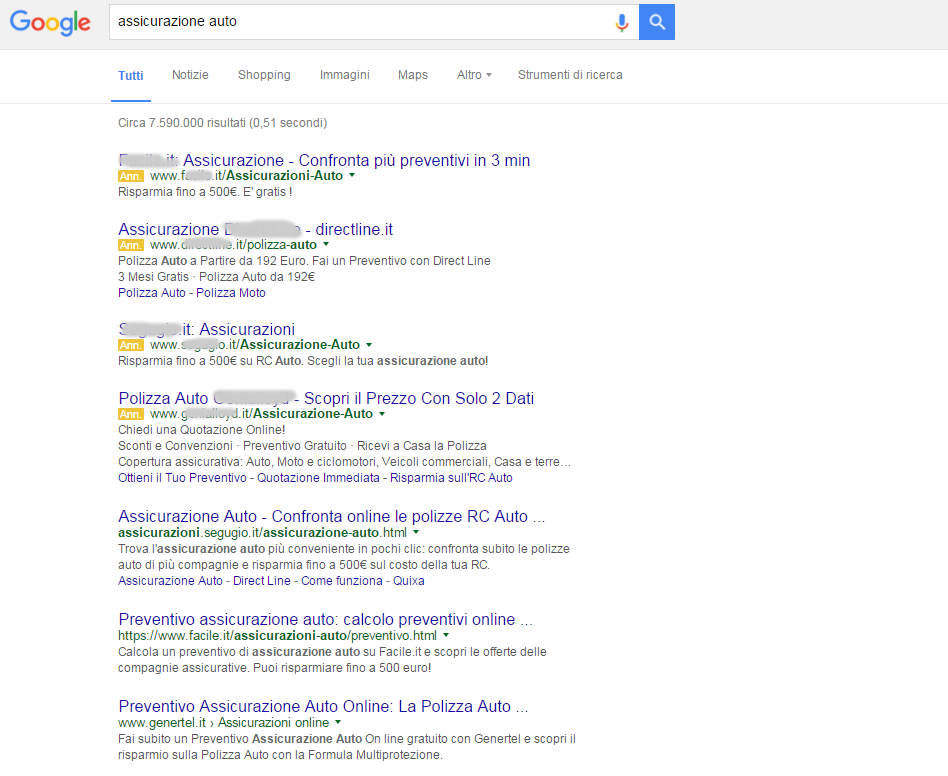Open 'Preventivo assicurazione auto: calcolo preventivi online' result
The image size is (948, 776).
326,619
